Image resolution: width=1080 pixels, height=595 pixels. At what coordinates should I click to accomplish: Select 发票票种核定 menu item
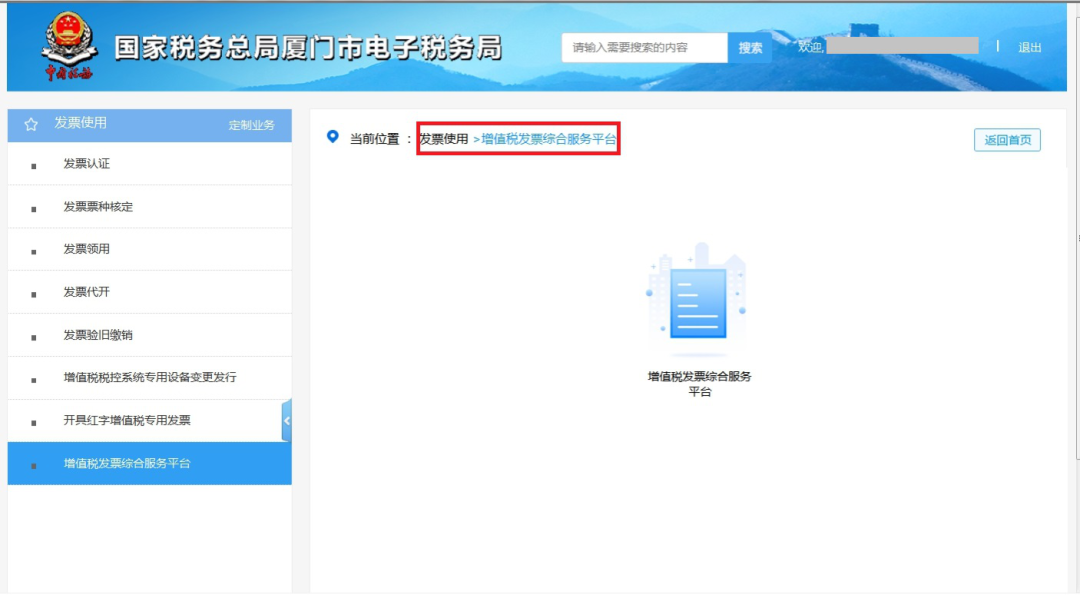click(98, 207)
